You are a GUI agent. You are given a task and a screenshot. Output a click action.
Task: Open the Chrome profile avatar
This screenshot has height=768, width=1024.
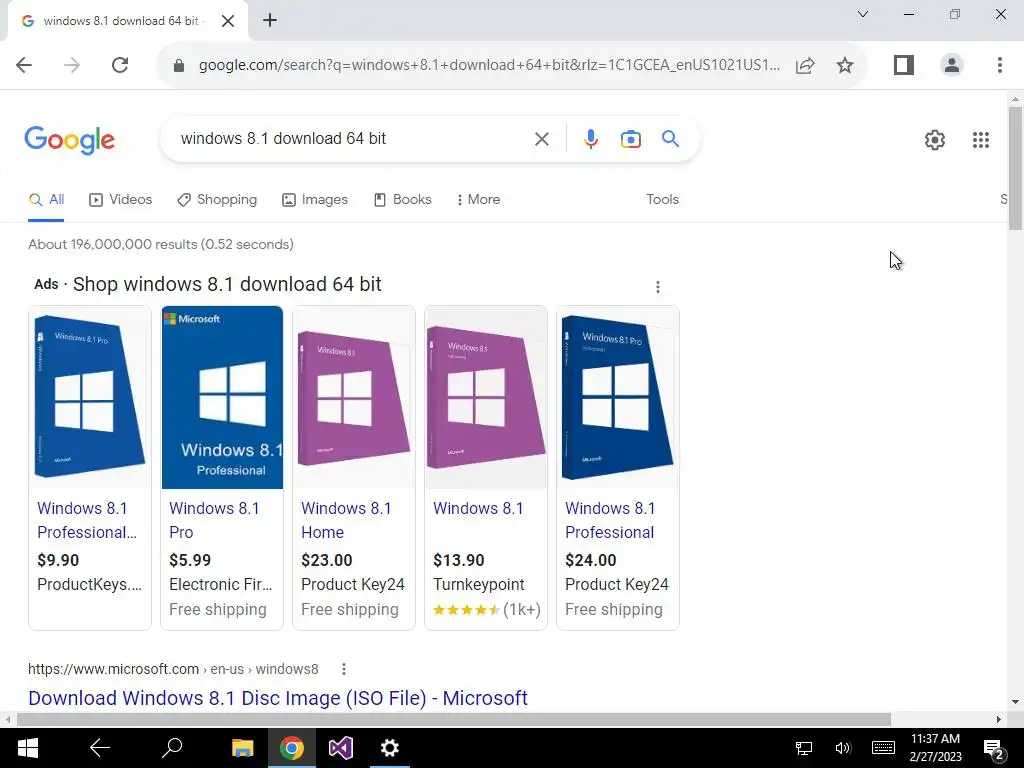click(x=952, y=65)
